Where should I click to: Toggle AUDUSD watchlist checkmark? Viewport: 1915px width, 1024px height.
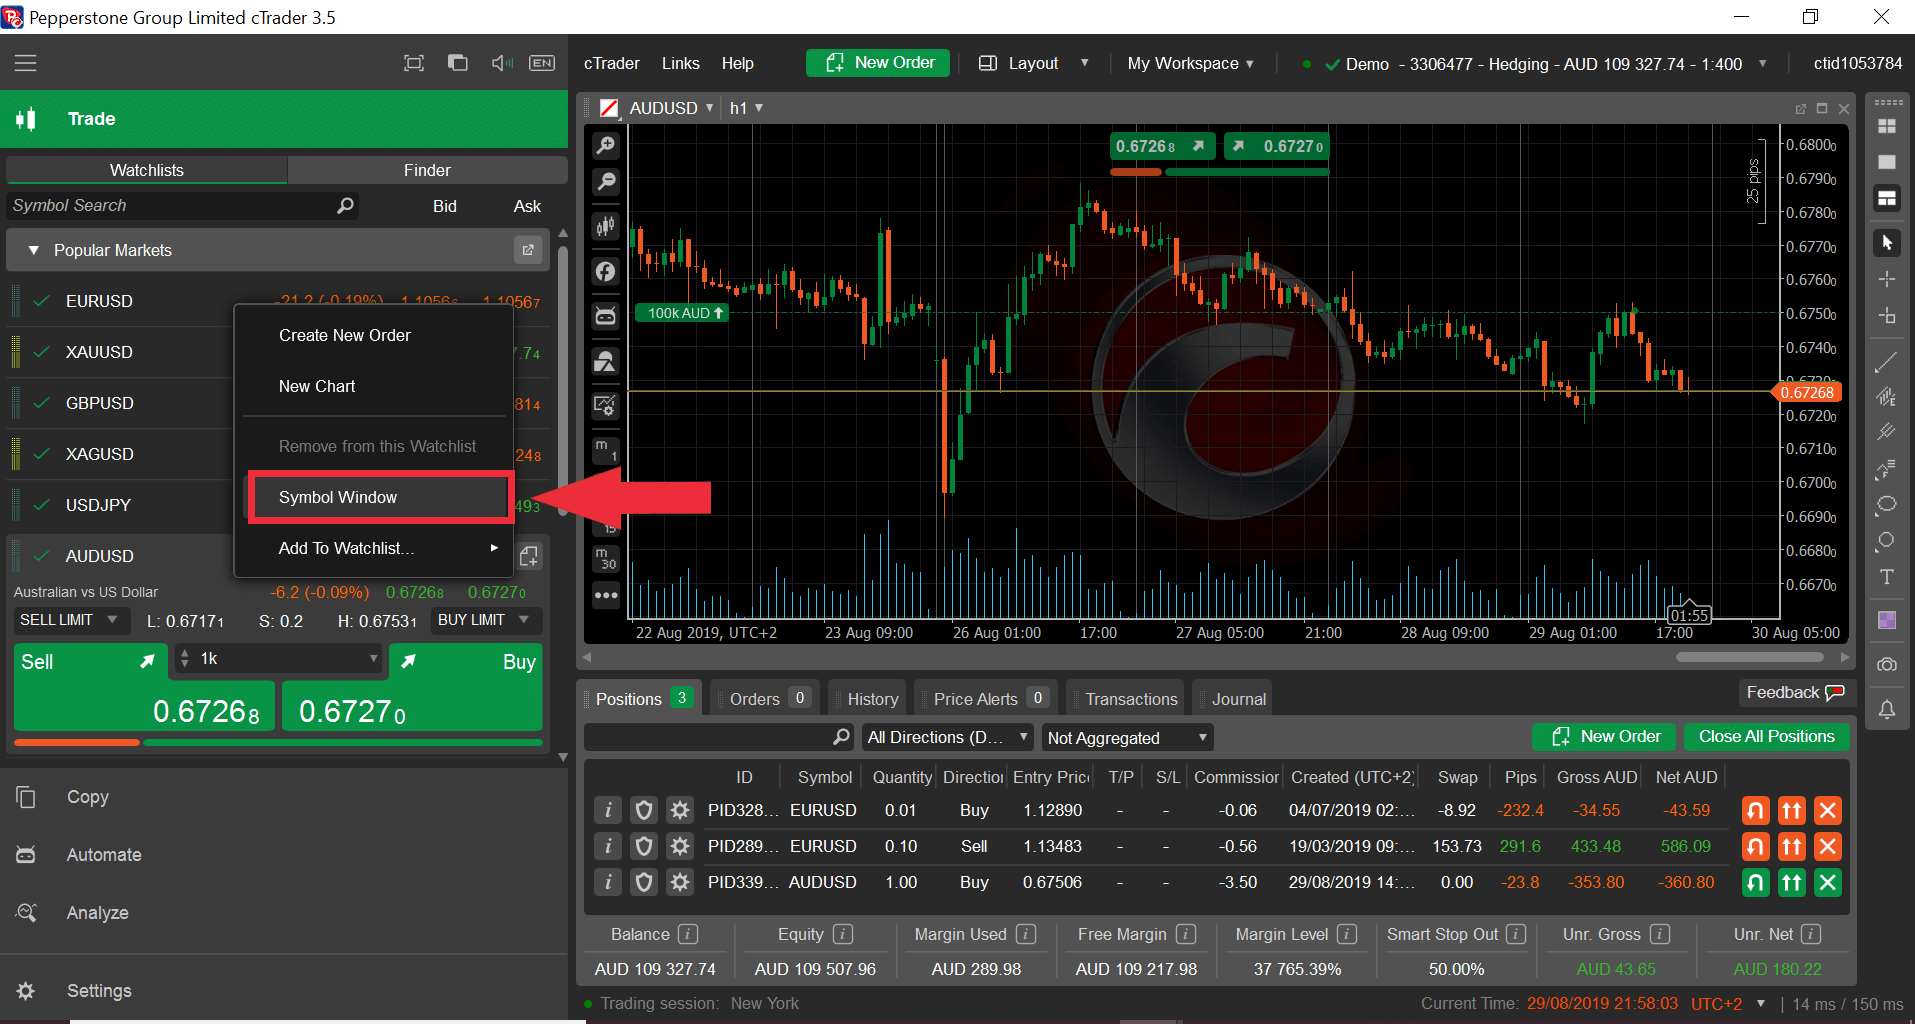point(42,556)
